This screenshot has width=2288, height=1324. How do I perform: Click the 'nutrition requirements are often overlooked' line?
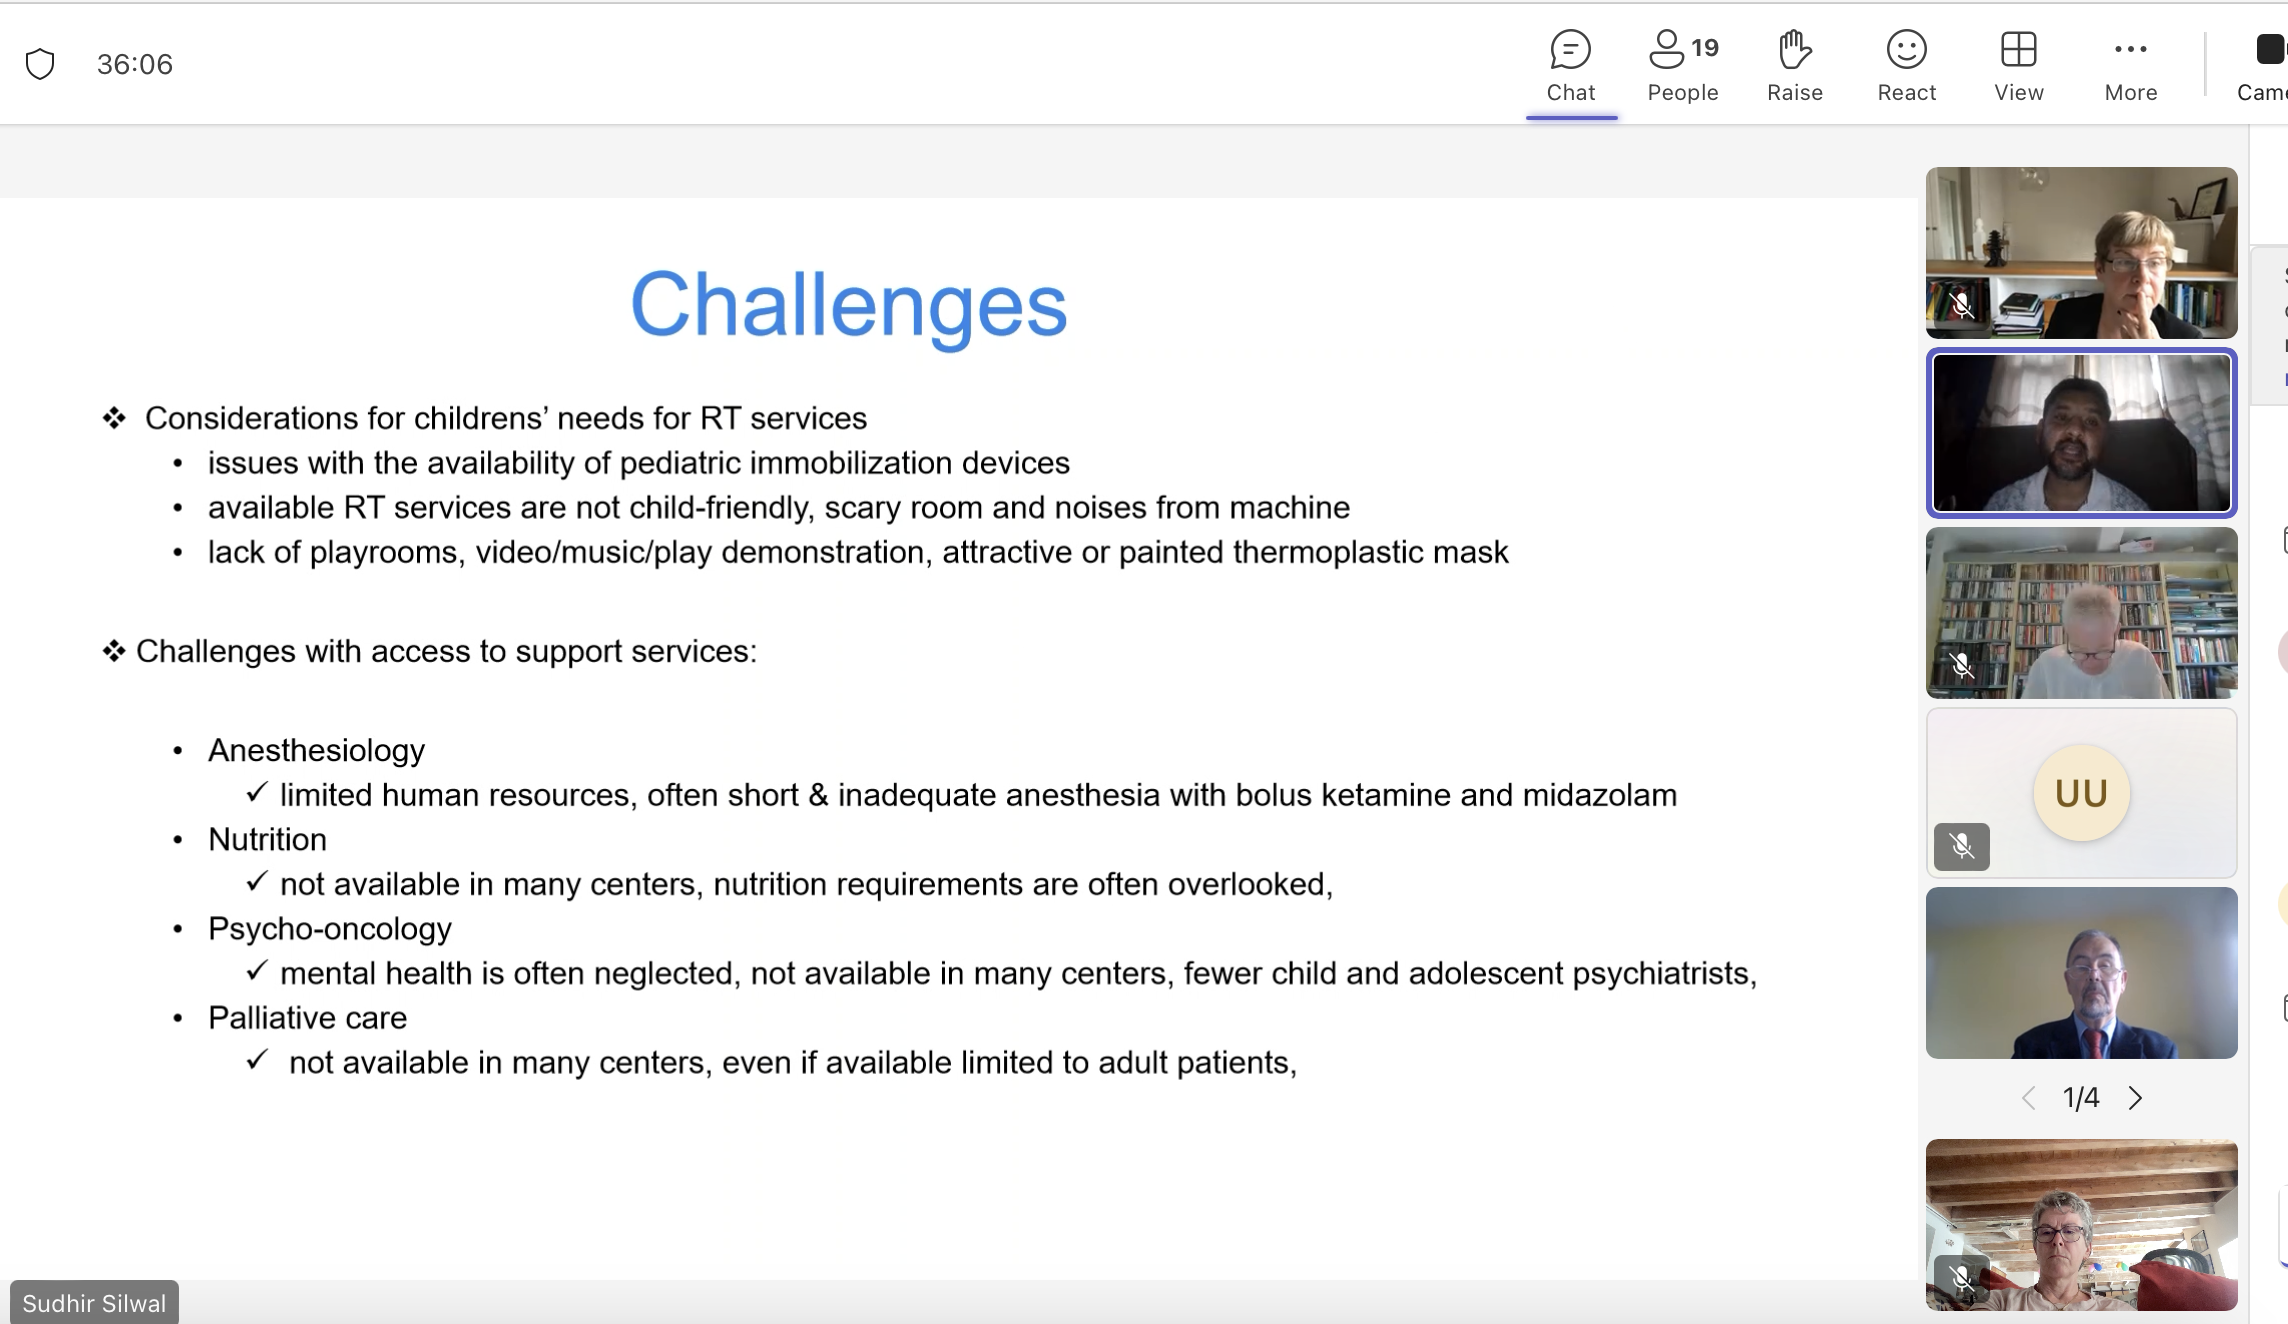[806, 884]
